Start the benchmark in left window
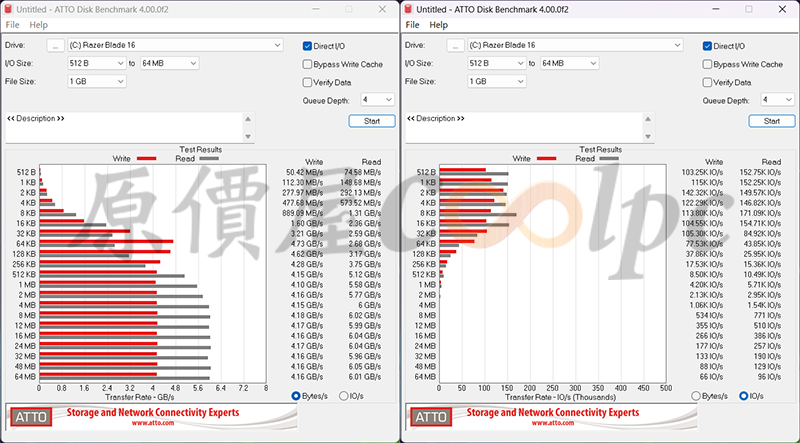The image size is (800, 443). [x=372, y=121]
